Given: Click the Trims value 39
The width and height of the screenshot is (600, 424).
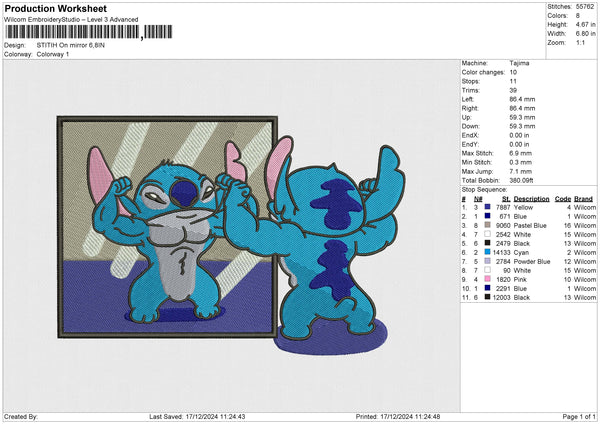Looking at the screenshot, I should 513,90.
